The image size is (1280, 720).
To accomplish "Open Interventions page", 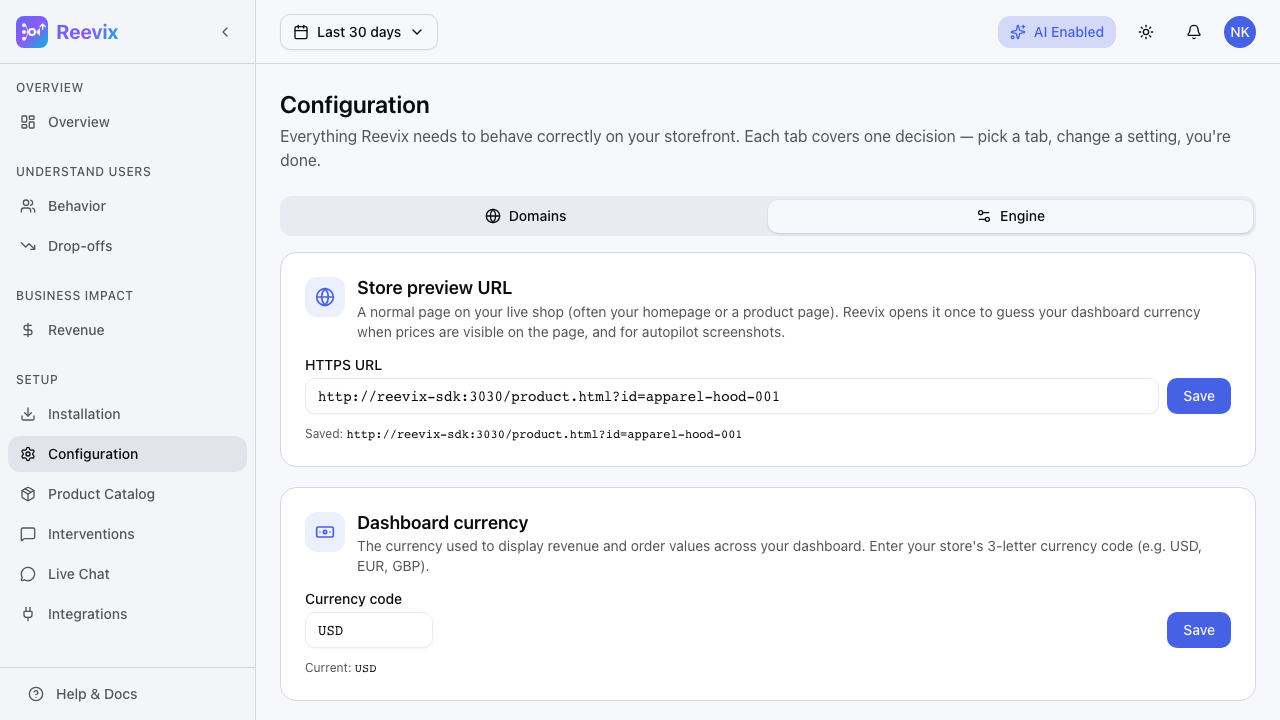I will coord(127,534).
